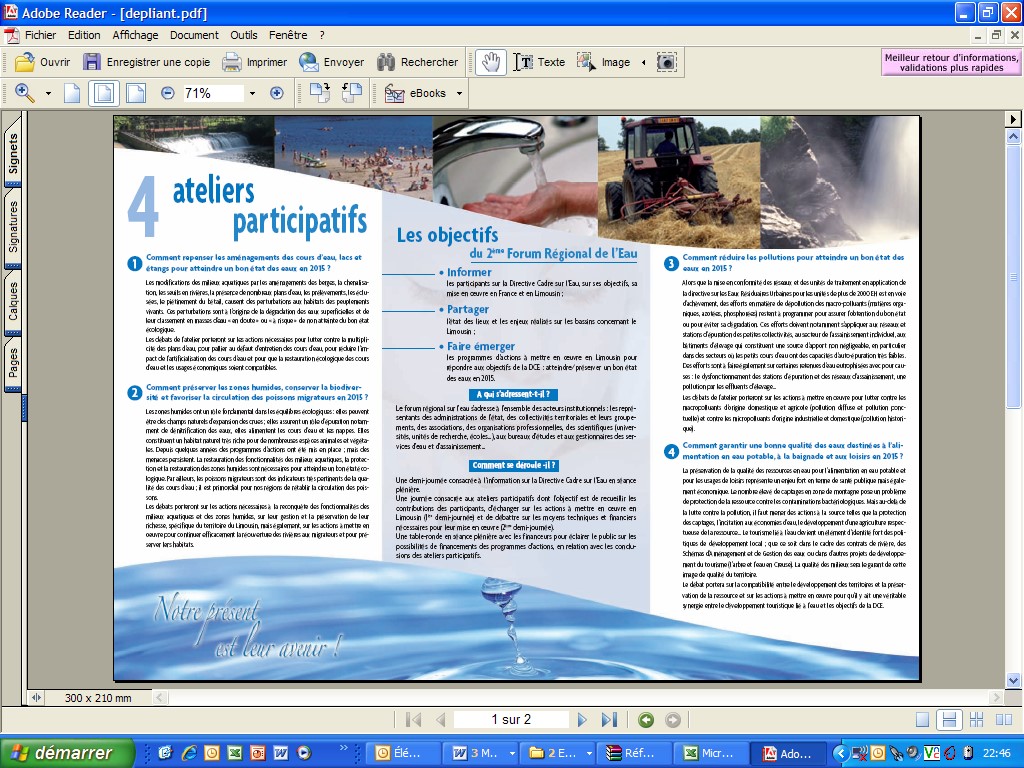Screen dimensions: 1024x768
Task: Click the zoom-in magnifier tool
Action: tap(24, 93)
